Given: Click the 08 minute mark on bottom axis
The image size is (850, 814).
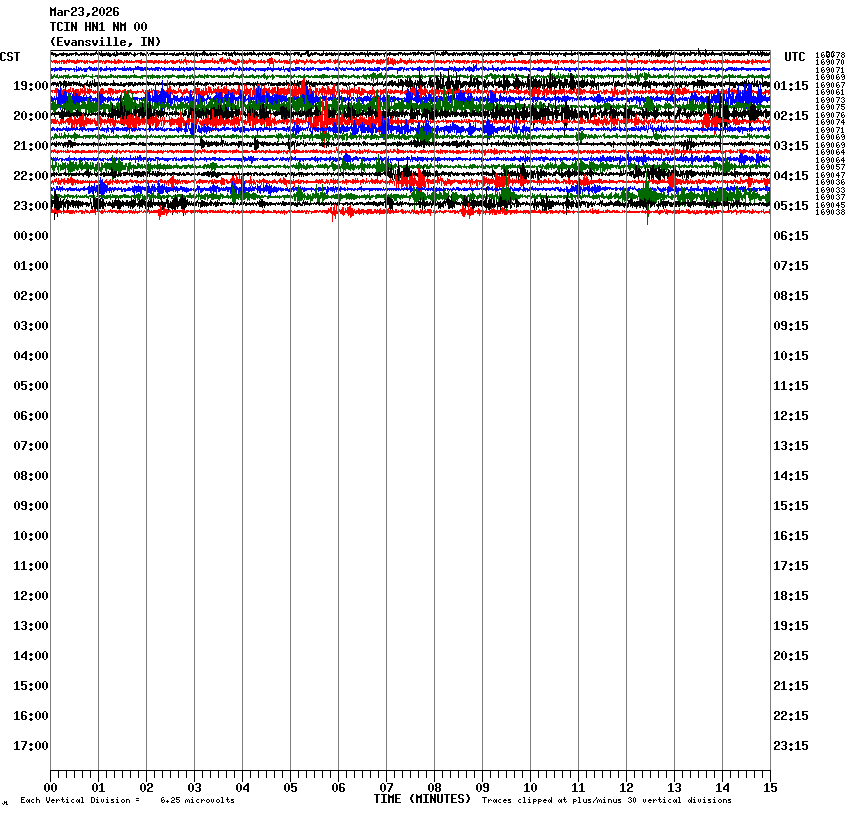Looking at the screenshot, I should pyautogui.click(x=434, y=788).
